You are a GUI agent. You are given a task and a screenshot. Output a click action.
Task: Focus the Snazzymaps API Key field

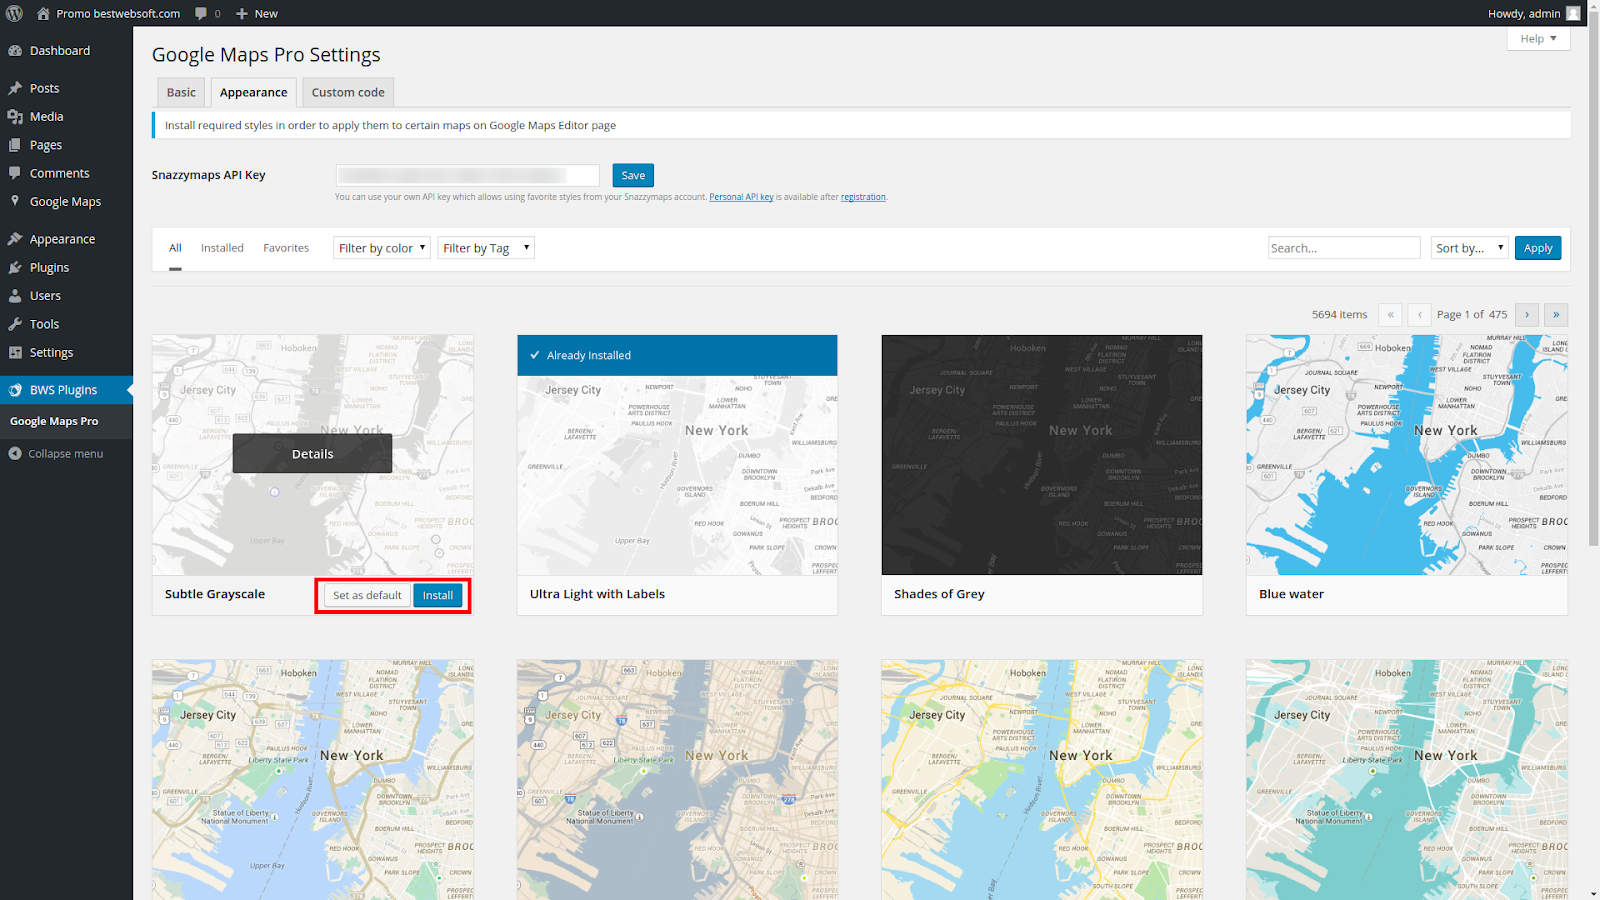tap(467, 175)
